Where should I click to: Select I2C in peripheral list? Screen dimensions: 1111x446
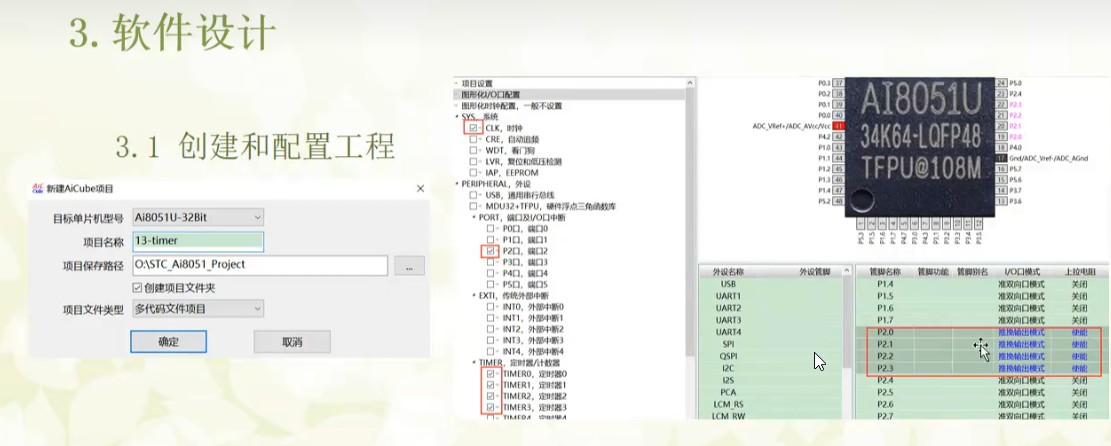pyautogui.click(x=728, y=368)
